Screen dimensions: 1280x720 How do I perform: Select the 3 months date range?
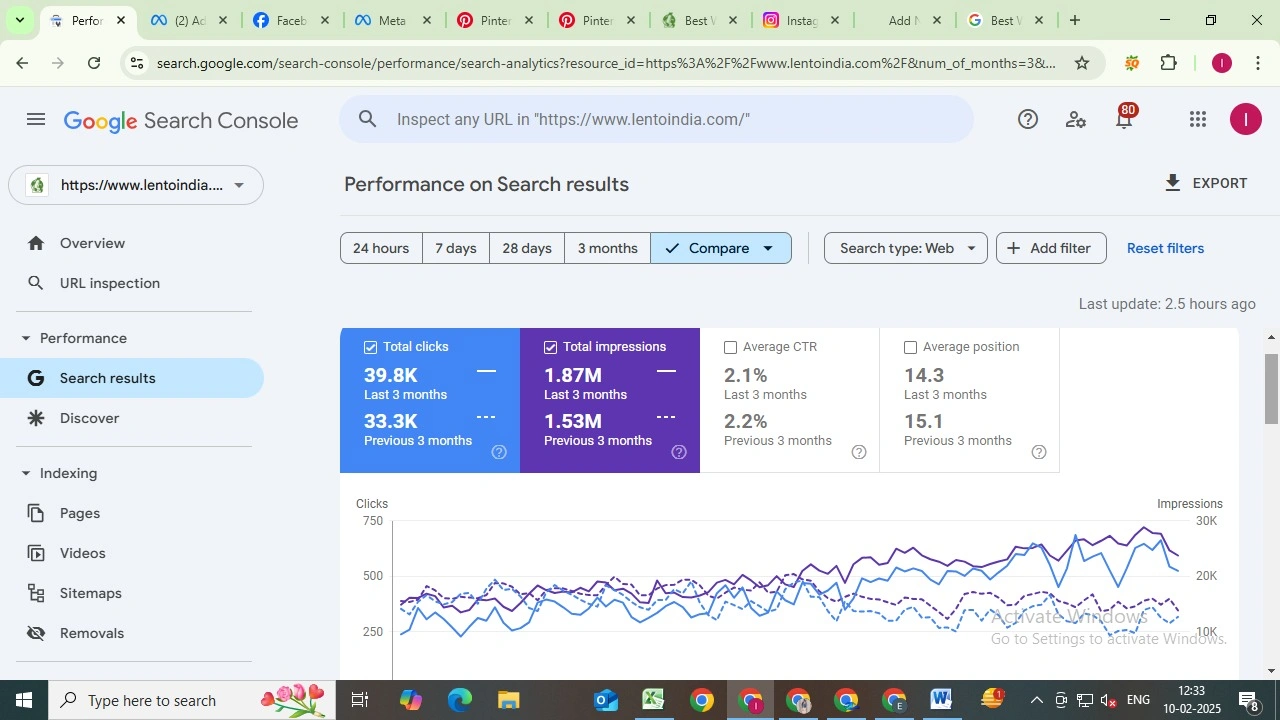[x=608, y=248]
